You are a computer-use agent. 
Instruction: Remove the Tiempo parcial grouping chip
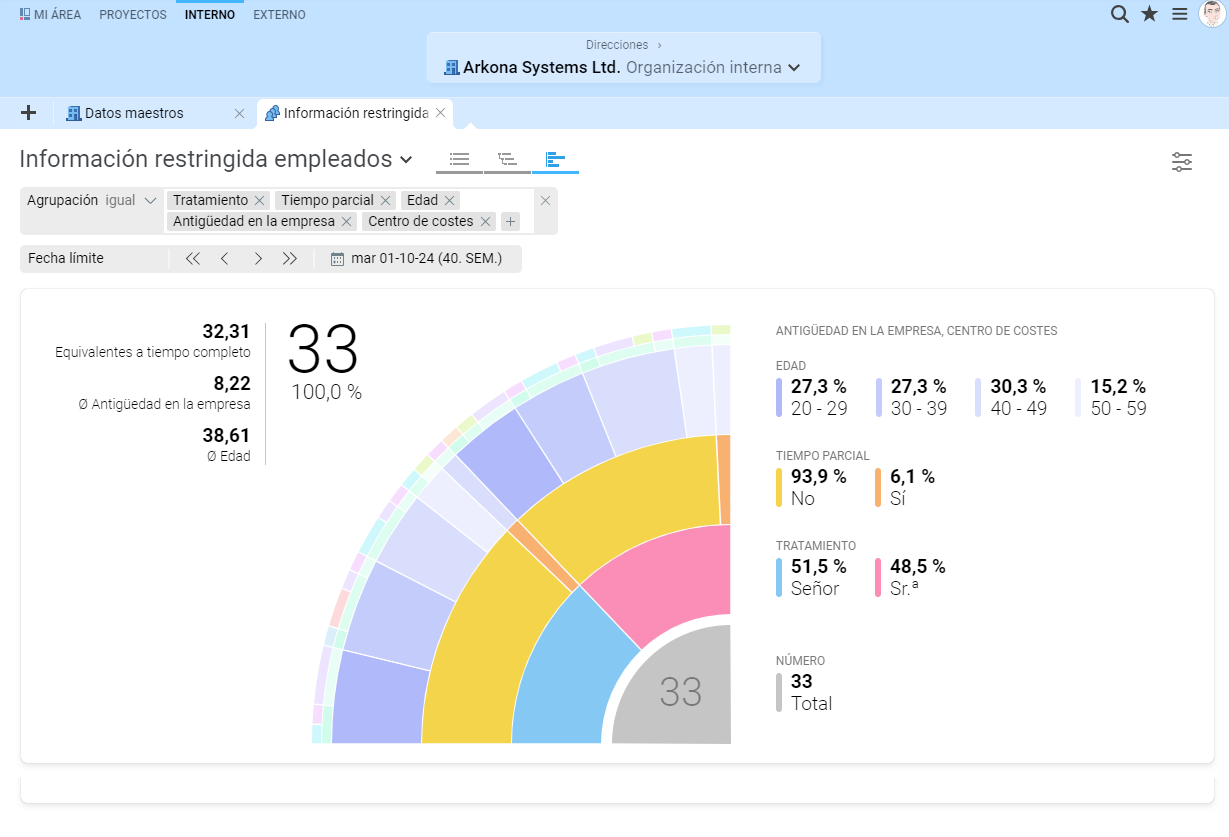[385, 201]
